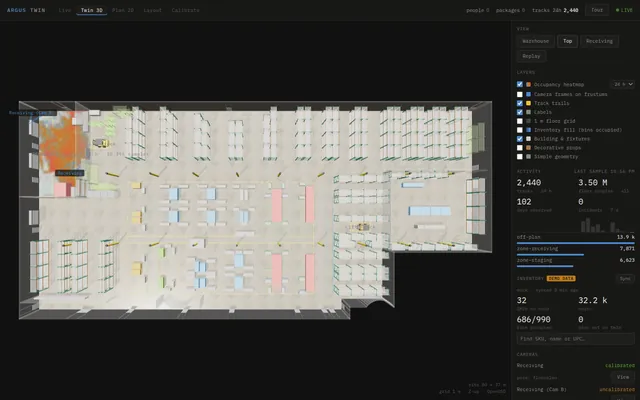Click the calibrated status of Receiving camera

click(620, 365)
